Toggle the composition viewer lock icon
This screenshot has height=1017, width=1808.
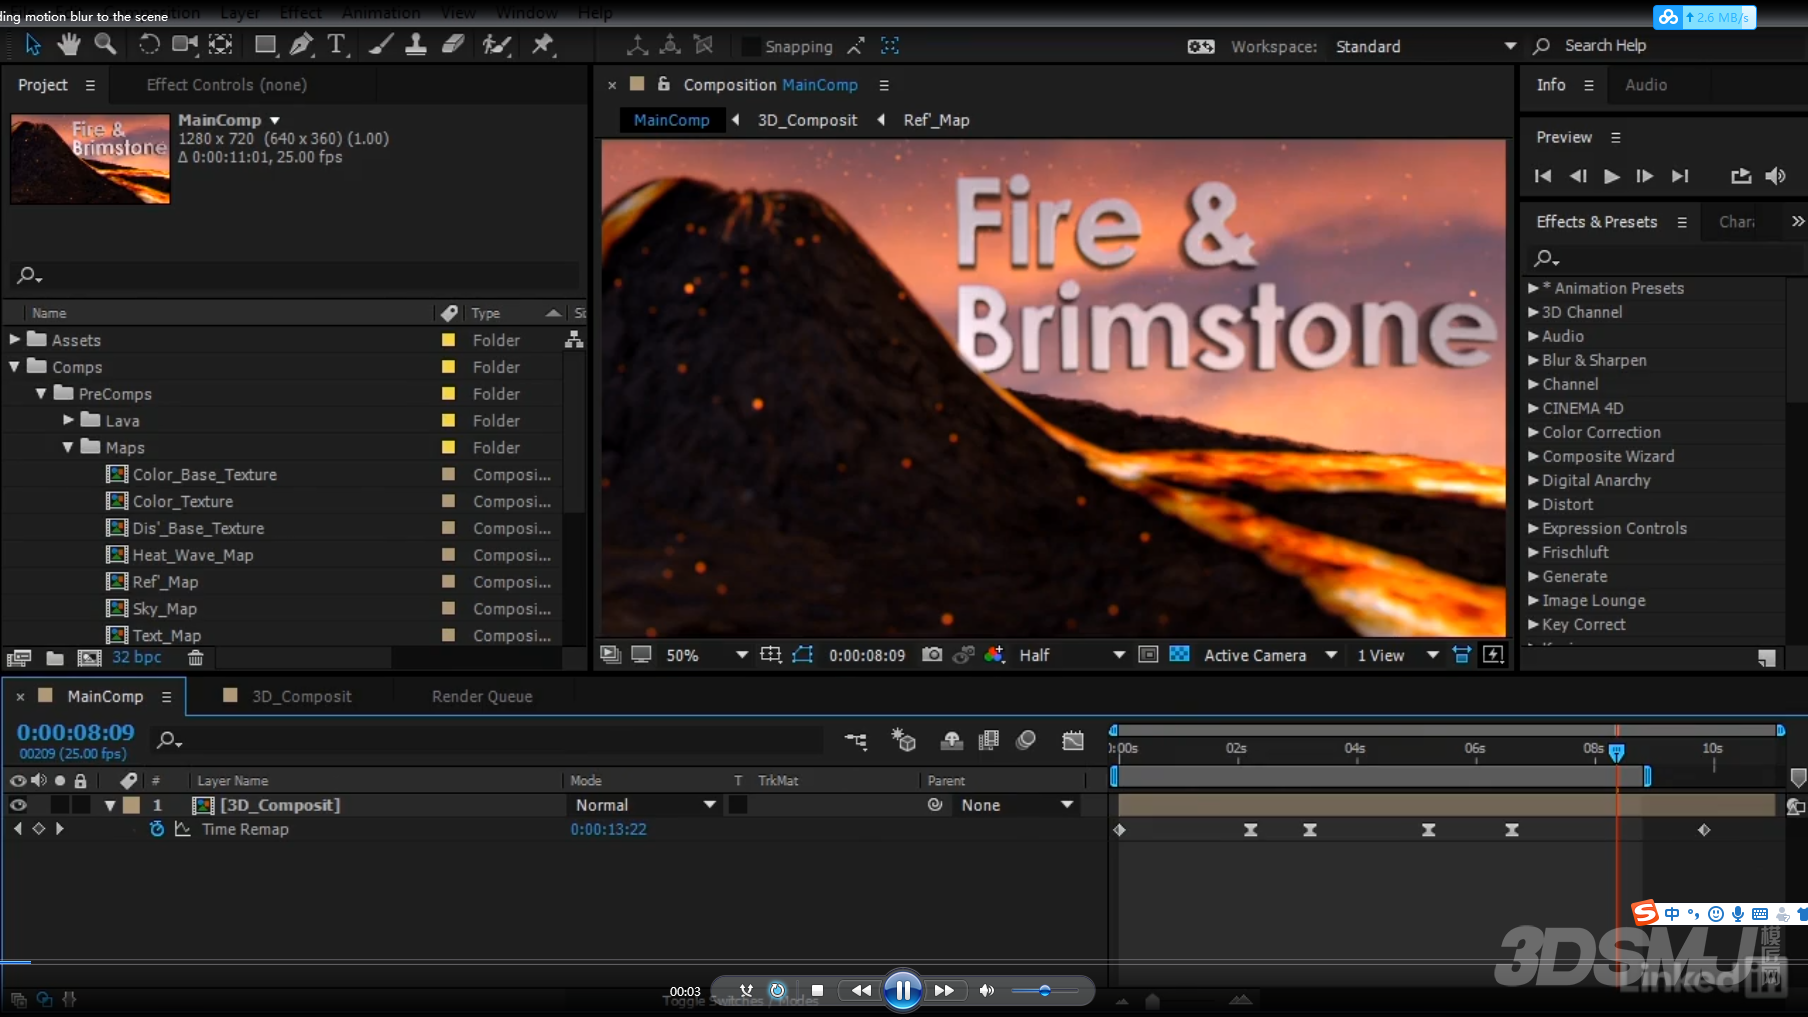pyautogui.click(x=663, y=85)
